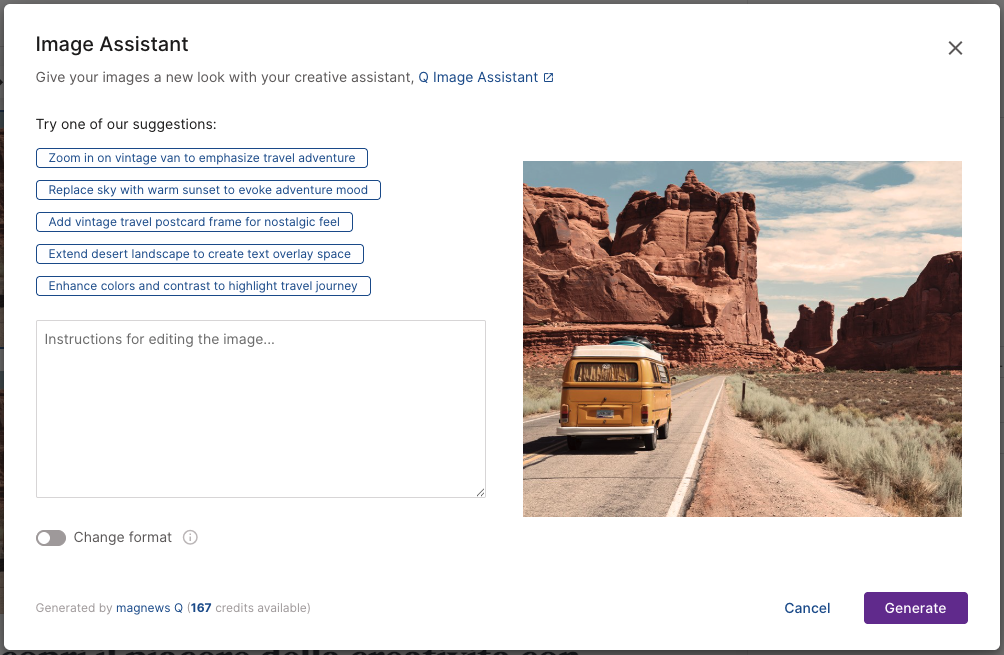Image resolution: width=1004 pixels, height=655 pixels.
Task: Pick the Add vintage travel postcard frame suggestion
Action: (194, 222)
